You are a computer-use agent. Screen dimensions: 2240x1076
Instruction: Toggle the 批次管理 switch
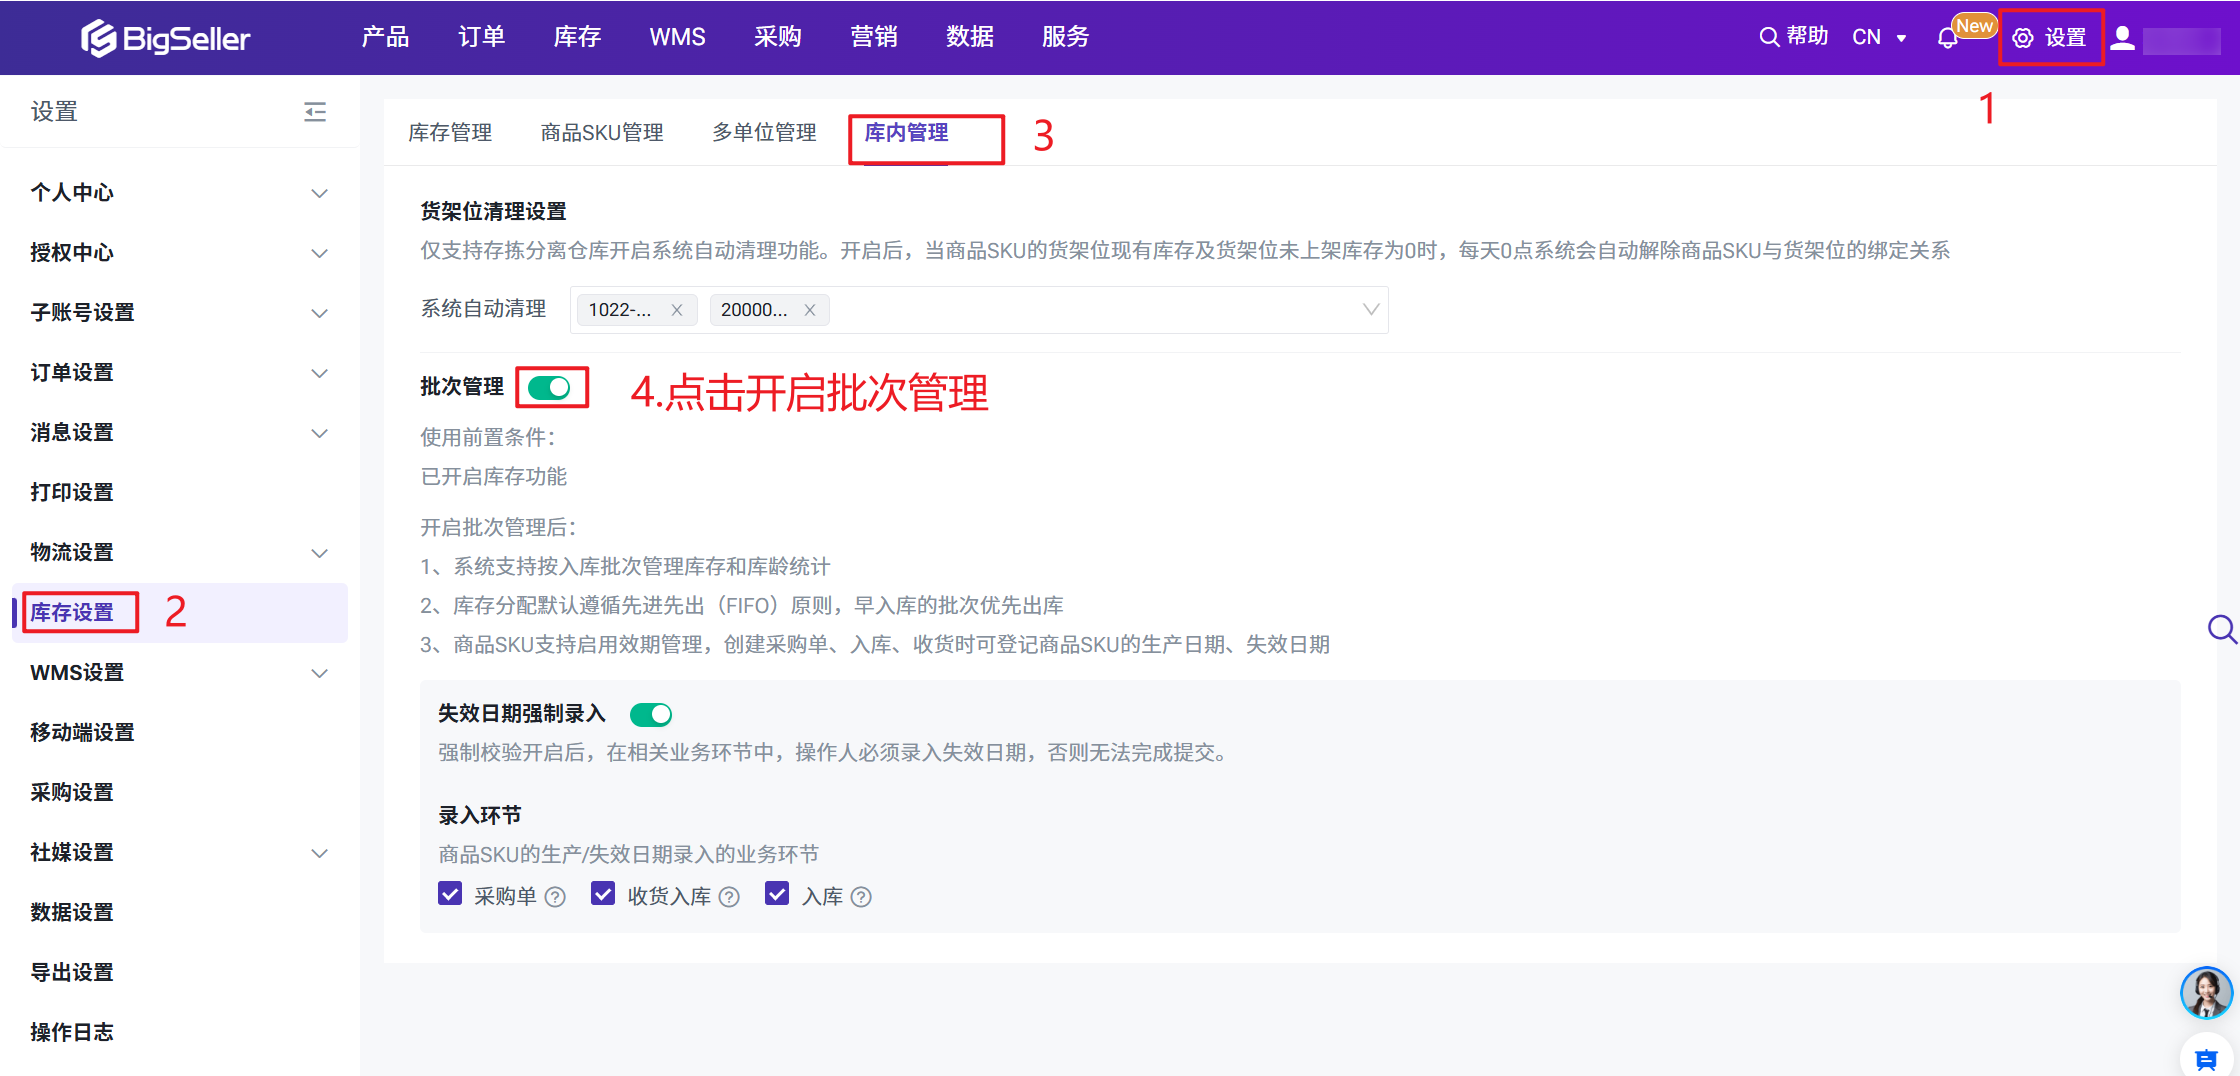tap(549, 387)
